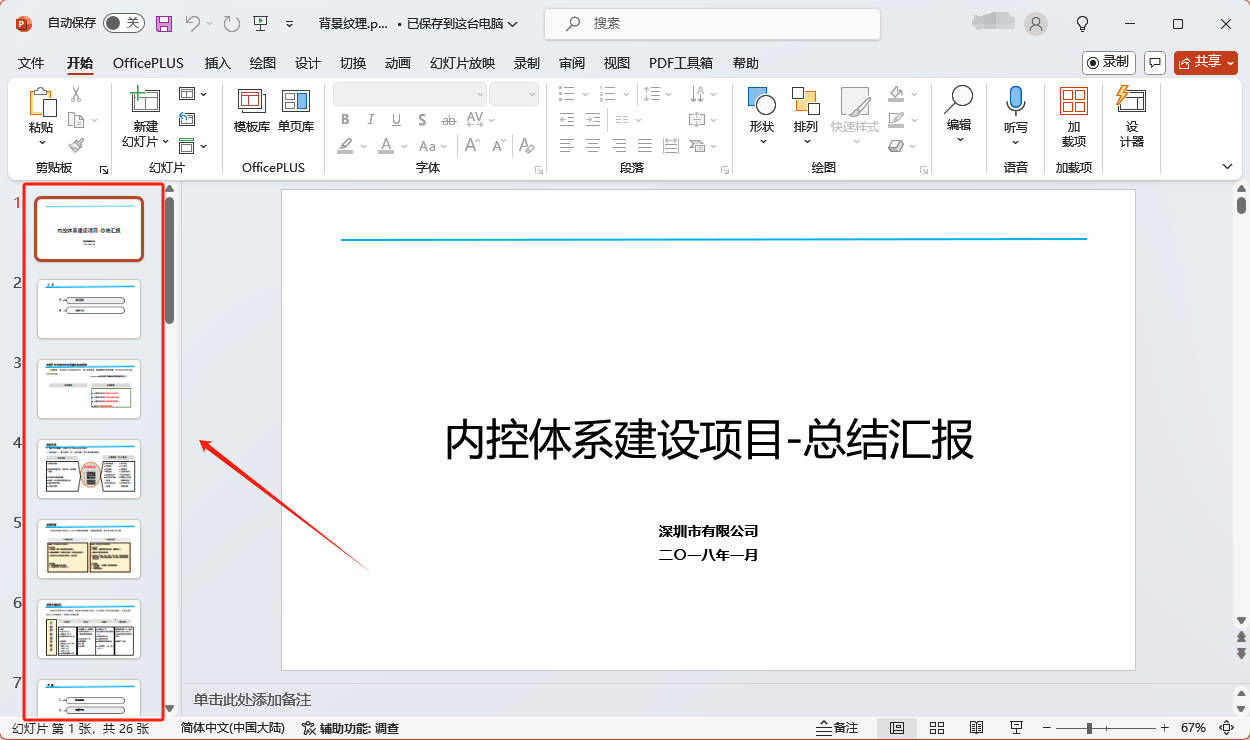
Task: Click the 加载项 add-ins icon
Action: point(1073,116)
